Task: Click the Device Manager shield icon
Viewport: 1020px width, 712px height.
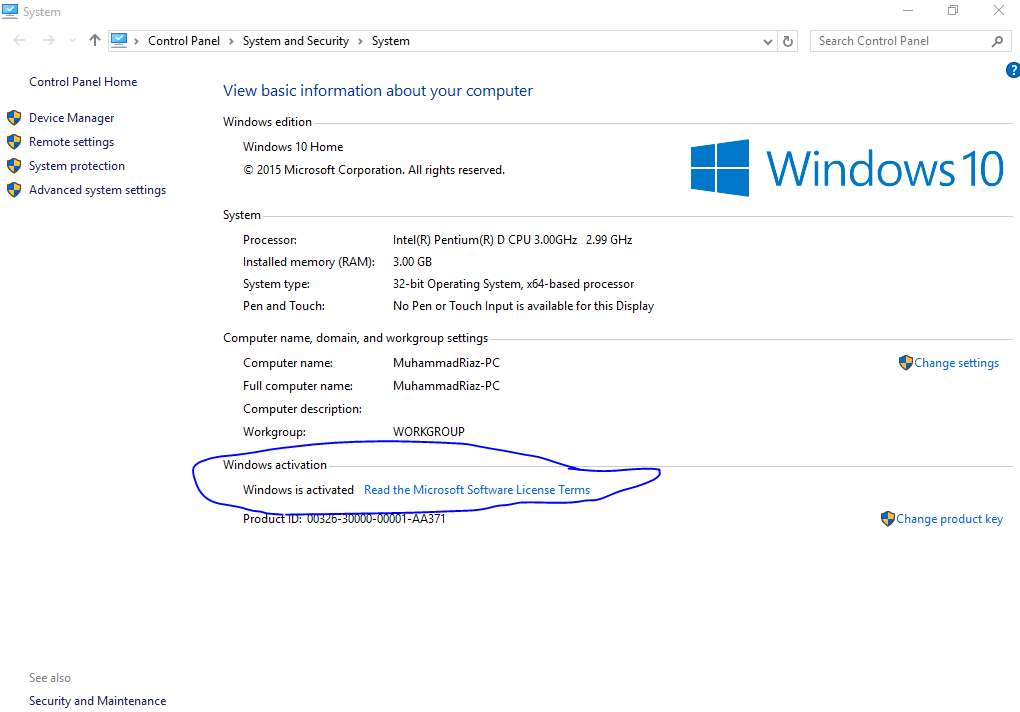Action: click(14, 118)
